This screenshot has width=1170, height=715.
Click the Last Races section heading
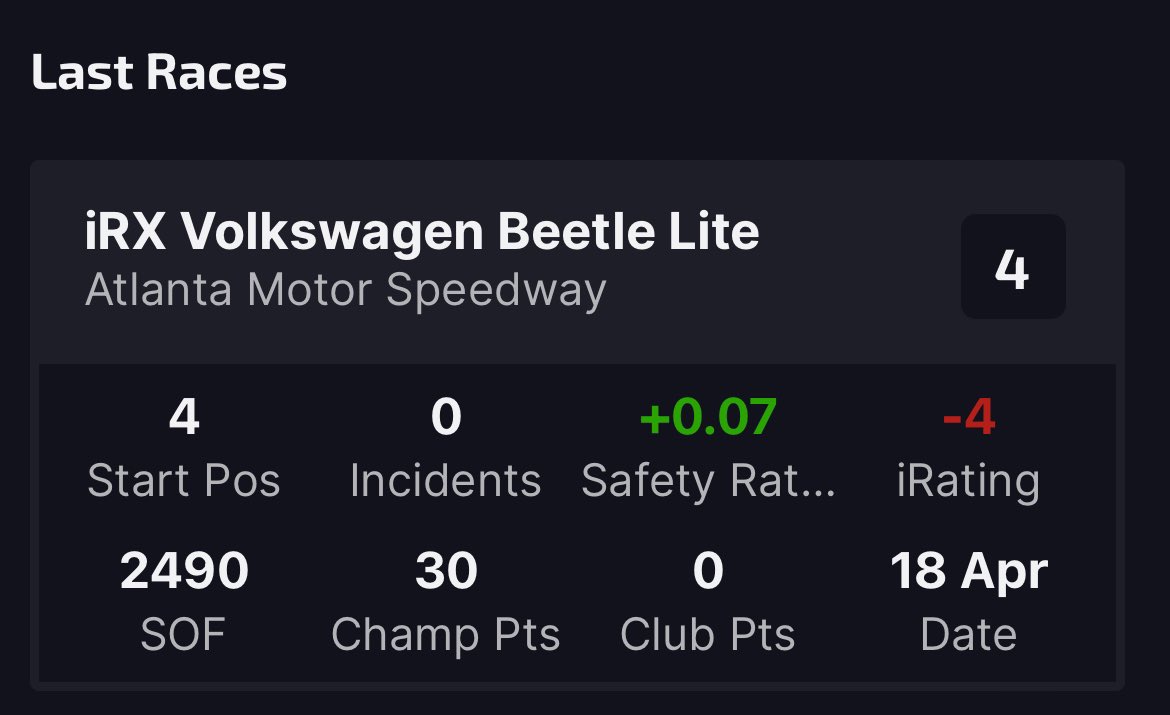159,72
